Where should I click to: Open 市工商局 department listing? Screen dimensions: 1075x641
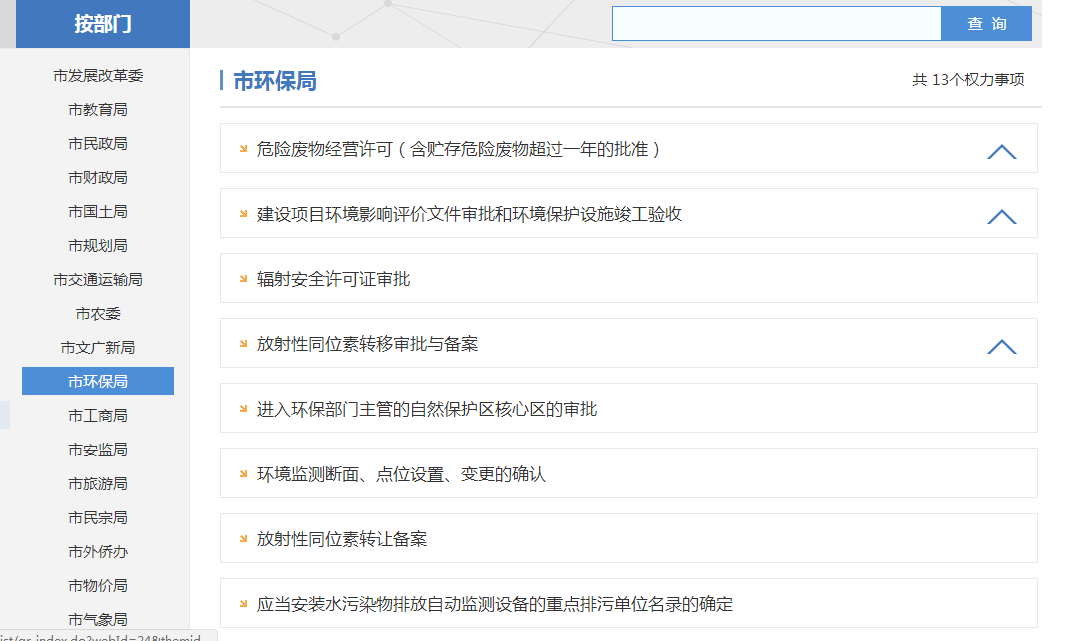coord(98,416)
